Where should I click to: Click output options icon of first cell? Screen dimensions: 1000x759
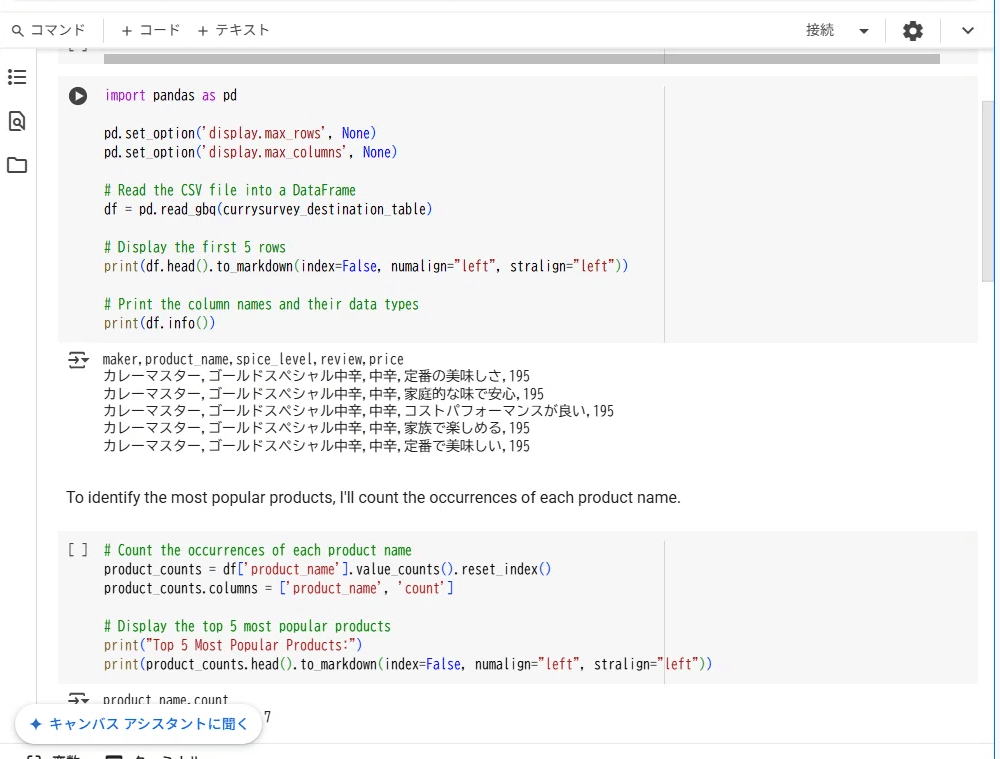point(78,359)
